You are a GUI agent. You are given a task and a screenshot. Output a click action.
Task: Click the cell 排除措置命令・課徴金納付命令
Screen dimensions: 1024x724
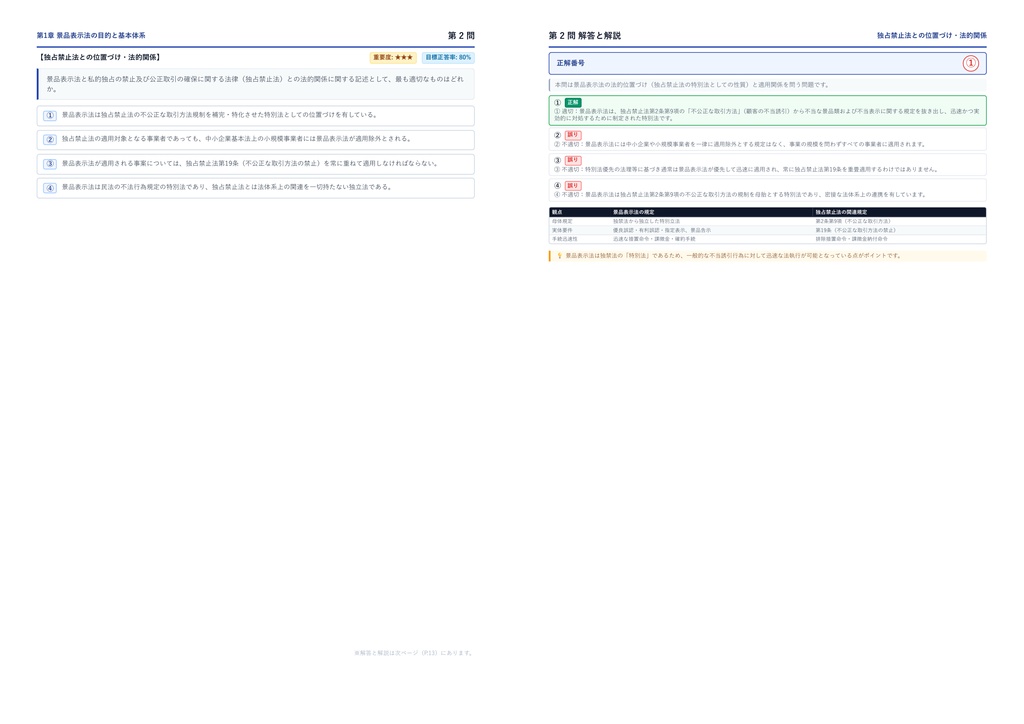[852, 239]
